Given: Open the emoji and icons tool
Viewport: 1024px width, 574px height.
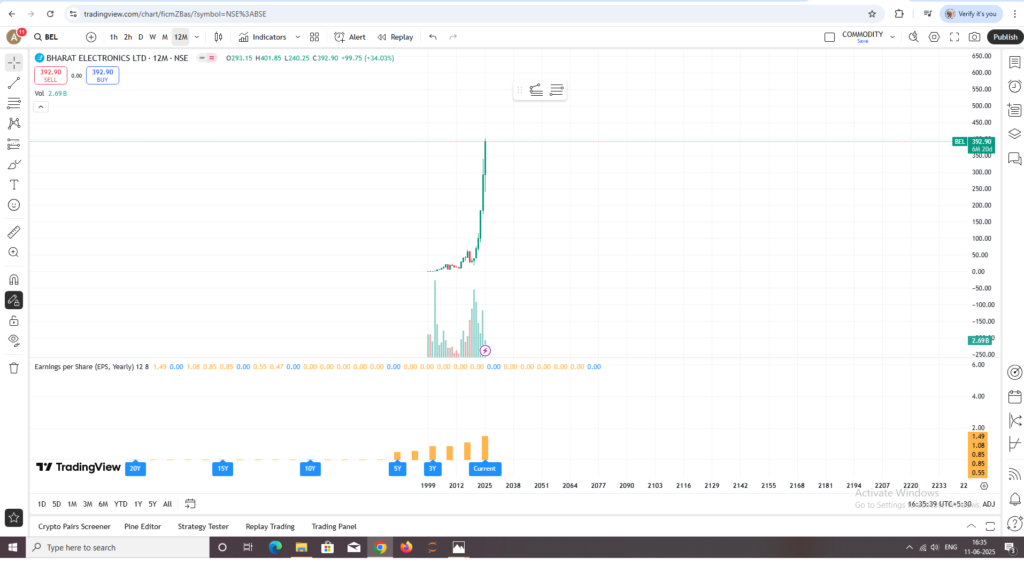Looking at the screenshot, I should coord(14,205).
